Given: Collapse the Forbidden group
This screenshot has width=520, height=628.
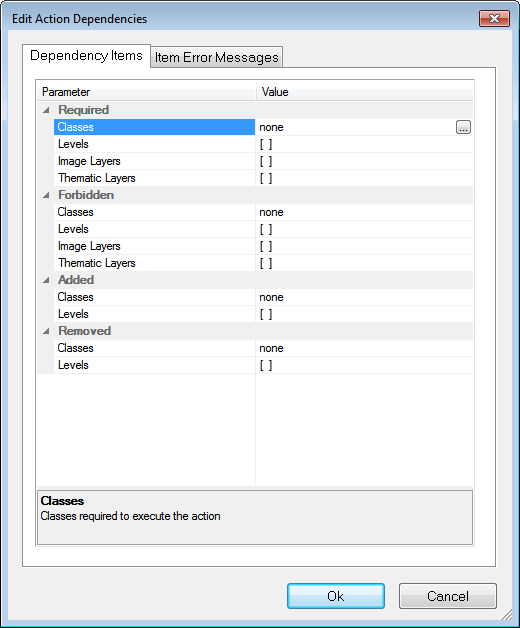Looking at the screenshot, I should pyautogui.click(x=46, y=195).
